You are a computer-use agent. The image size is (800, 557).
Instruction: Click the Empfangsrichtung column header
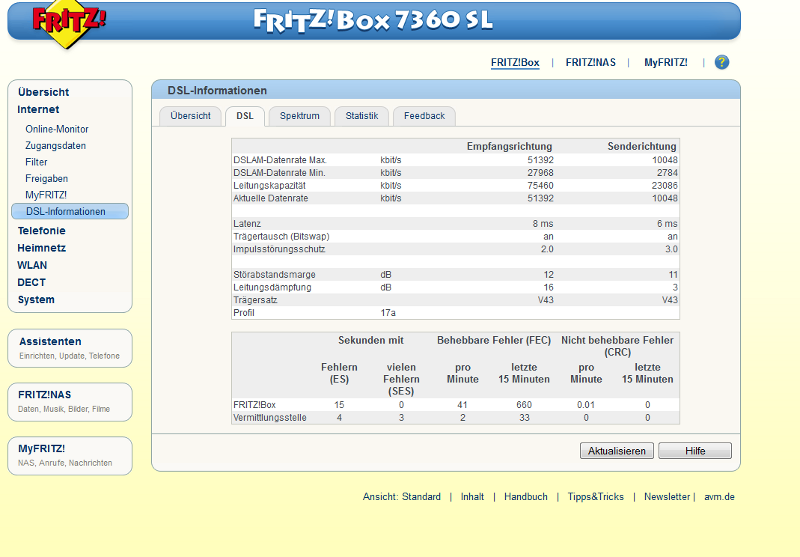[509, 146]
